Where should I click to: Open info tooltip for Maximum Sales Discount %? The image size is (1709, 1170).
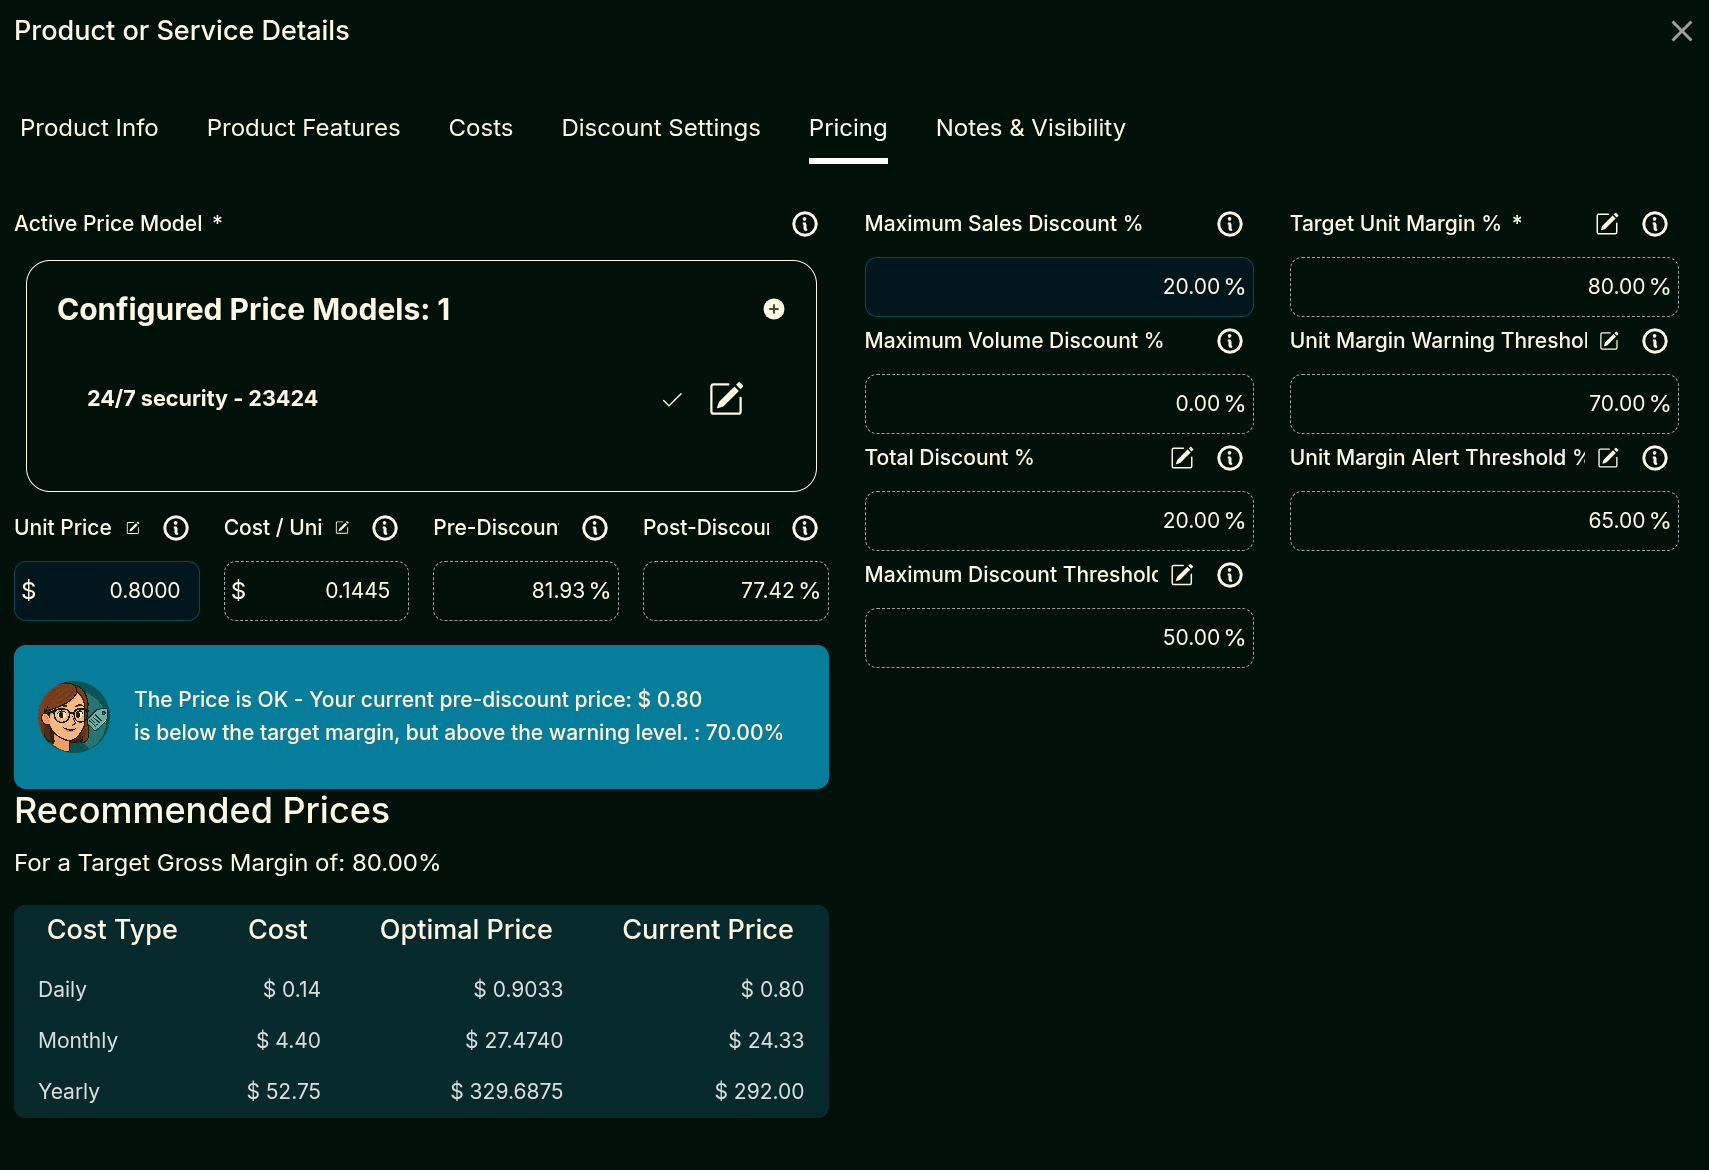pos(1229,224)
